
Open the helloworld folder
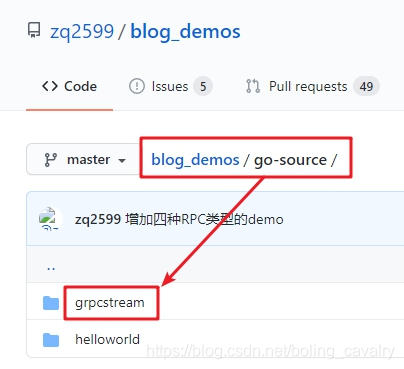107,339
